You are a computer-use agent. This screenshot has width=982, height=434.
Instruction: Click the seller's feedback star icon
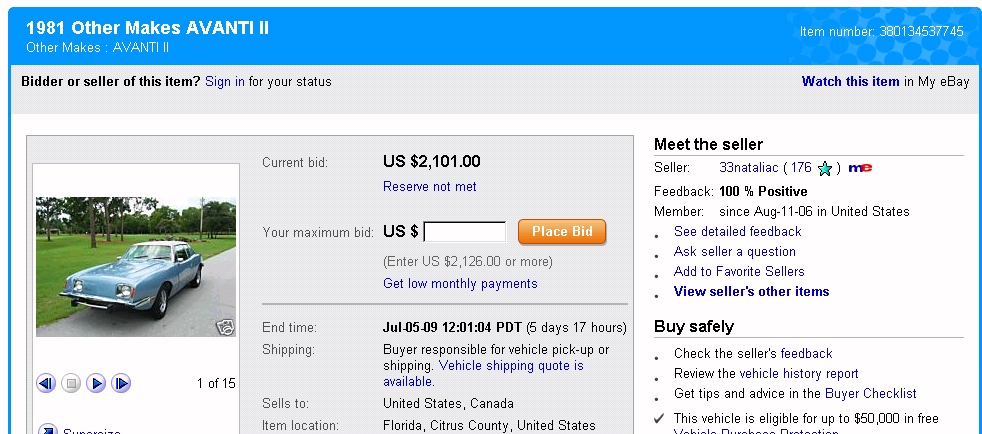coord(825,168)
